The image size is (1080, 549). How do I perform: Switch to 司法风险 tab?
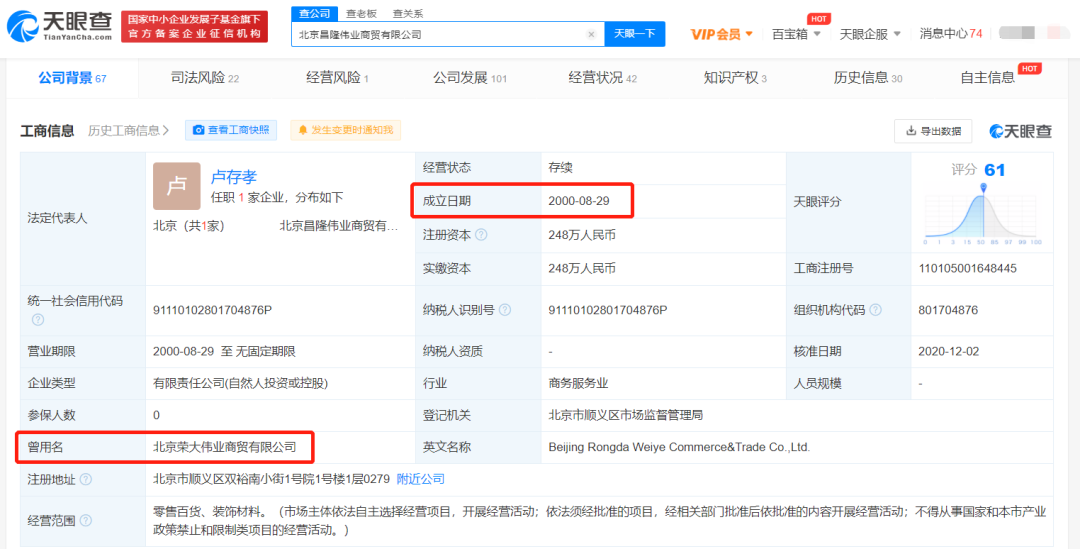tap(205, 78)
